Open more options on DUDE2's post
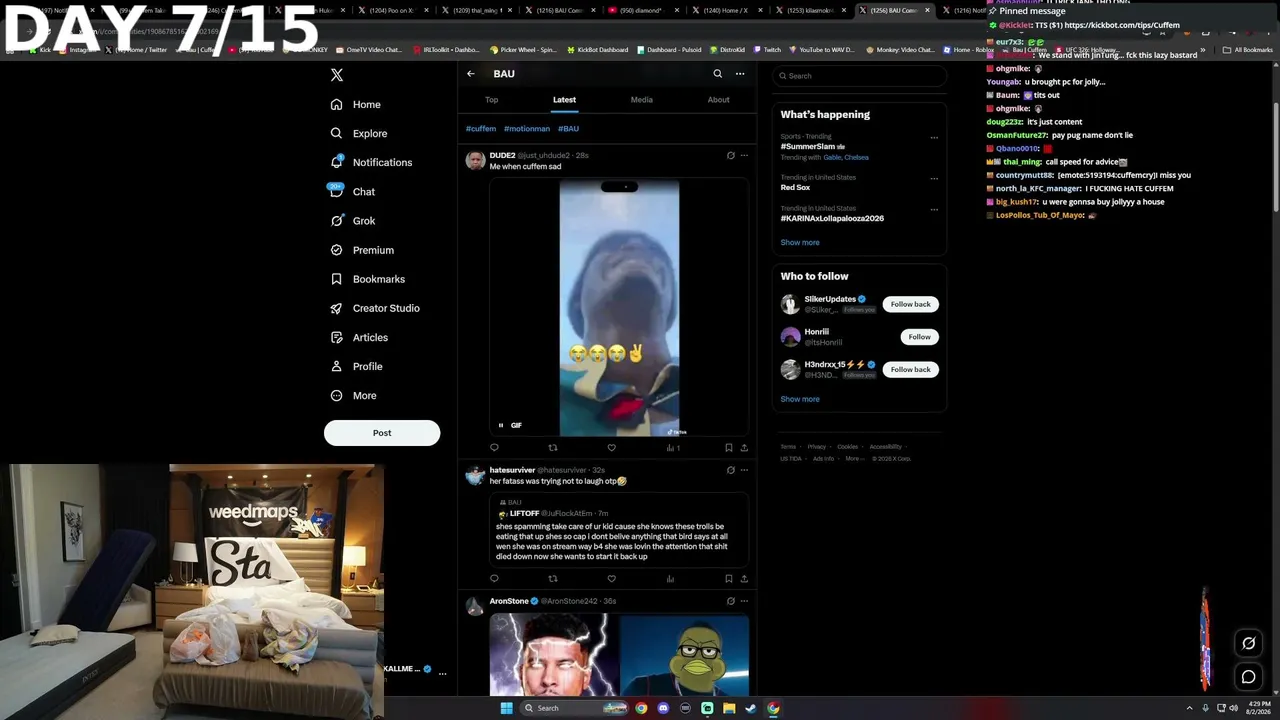This screenshot has height=720, width=1280. (x=744, y=155)
